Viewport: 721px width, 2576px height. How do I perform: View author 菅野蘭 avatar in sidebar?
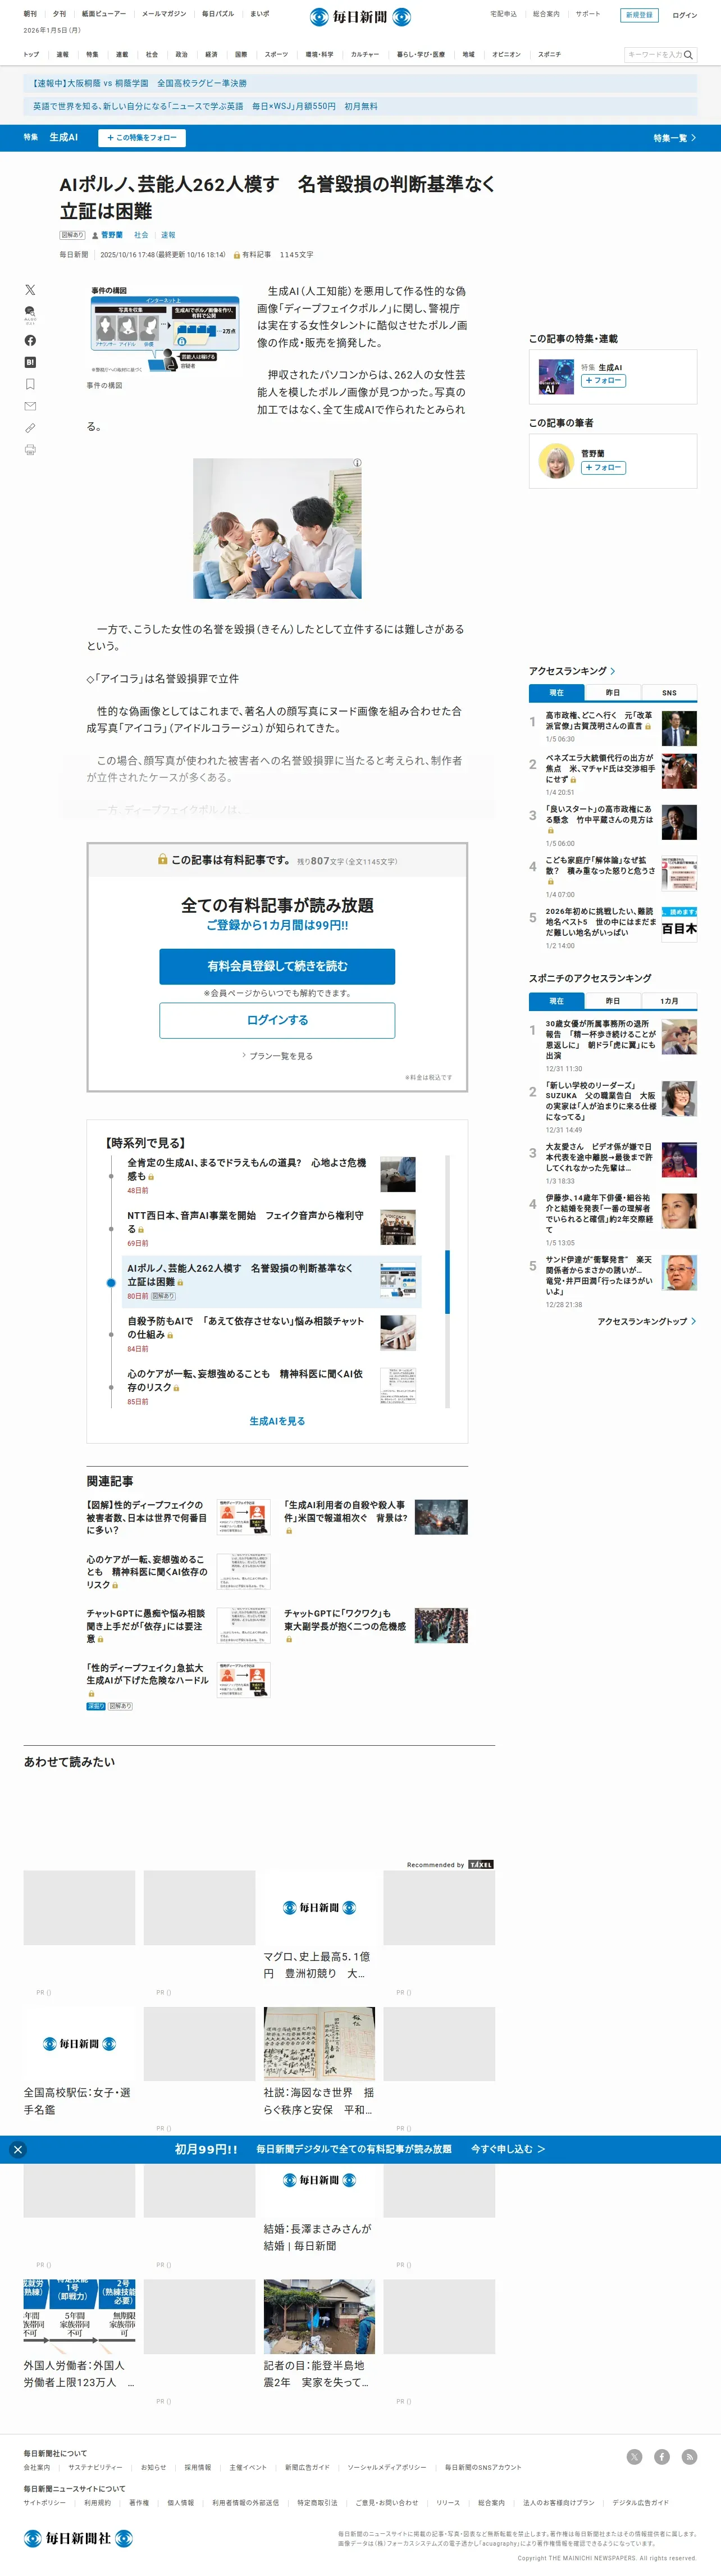click(556, 461)
